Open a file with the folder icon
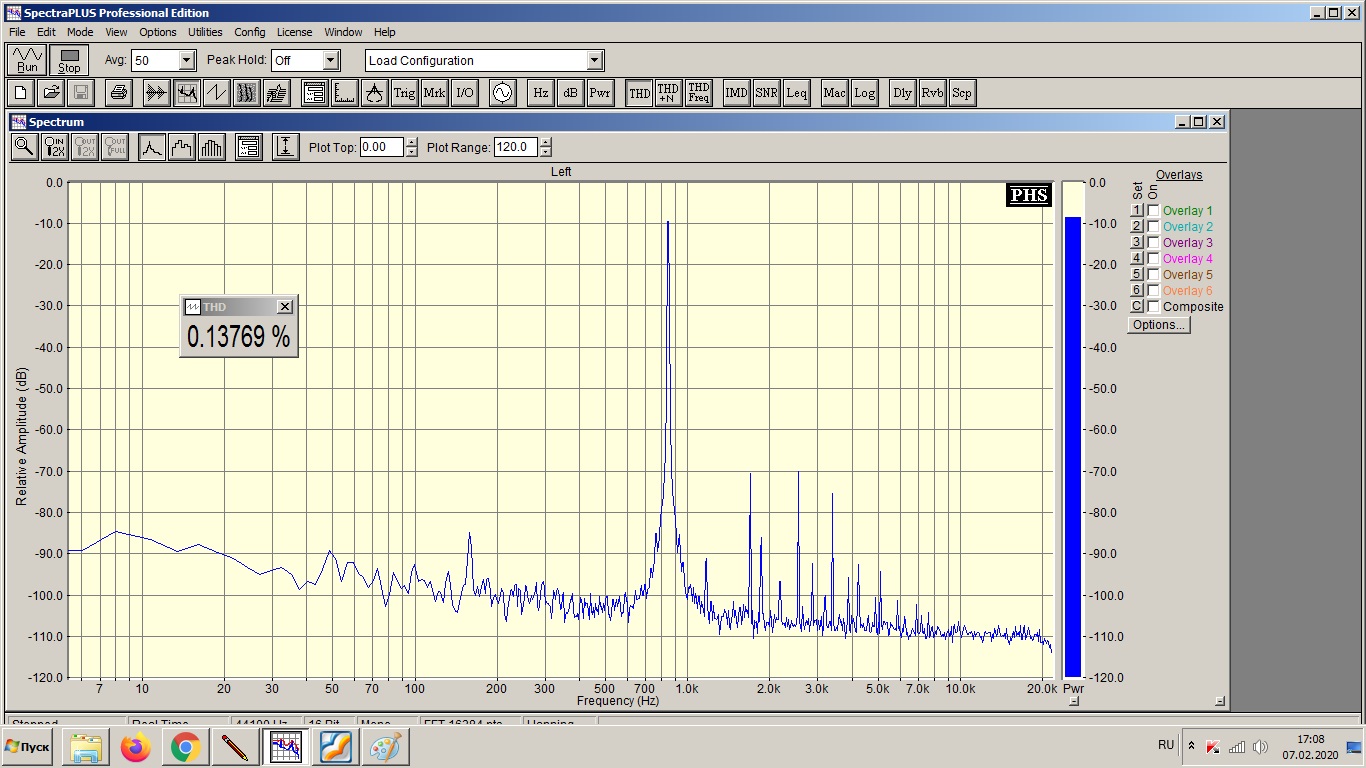The height and width of the screenshot is (768, 1366). 51,93
